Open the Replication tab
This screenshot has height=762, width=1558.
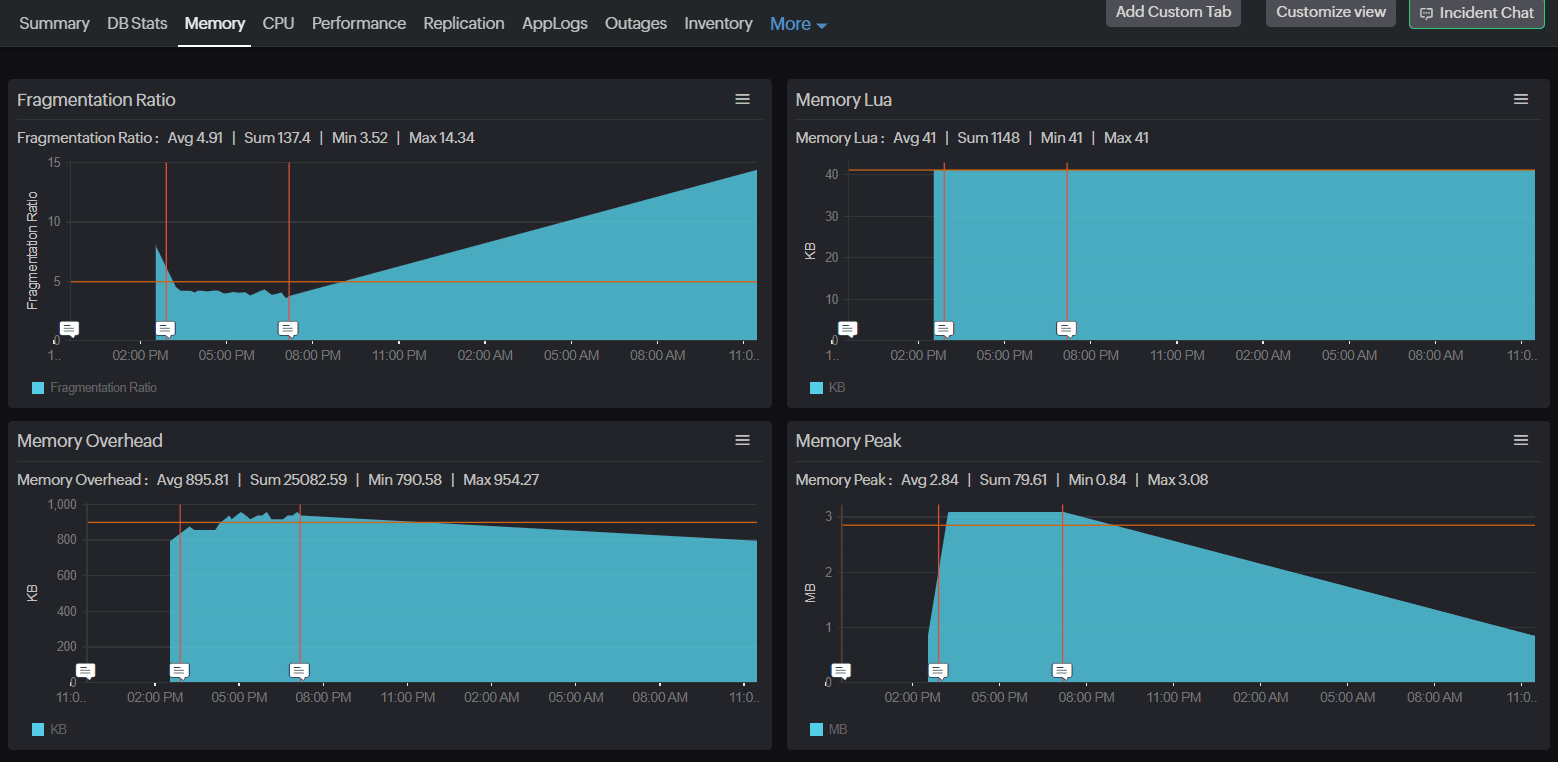point(463,23)
